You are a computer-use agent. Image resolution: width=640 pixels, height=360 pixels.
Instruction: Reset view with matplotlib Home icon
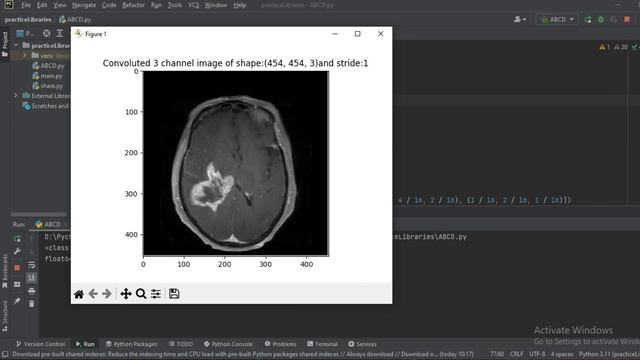click(79, 294)
